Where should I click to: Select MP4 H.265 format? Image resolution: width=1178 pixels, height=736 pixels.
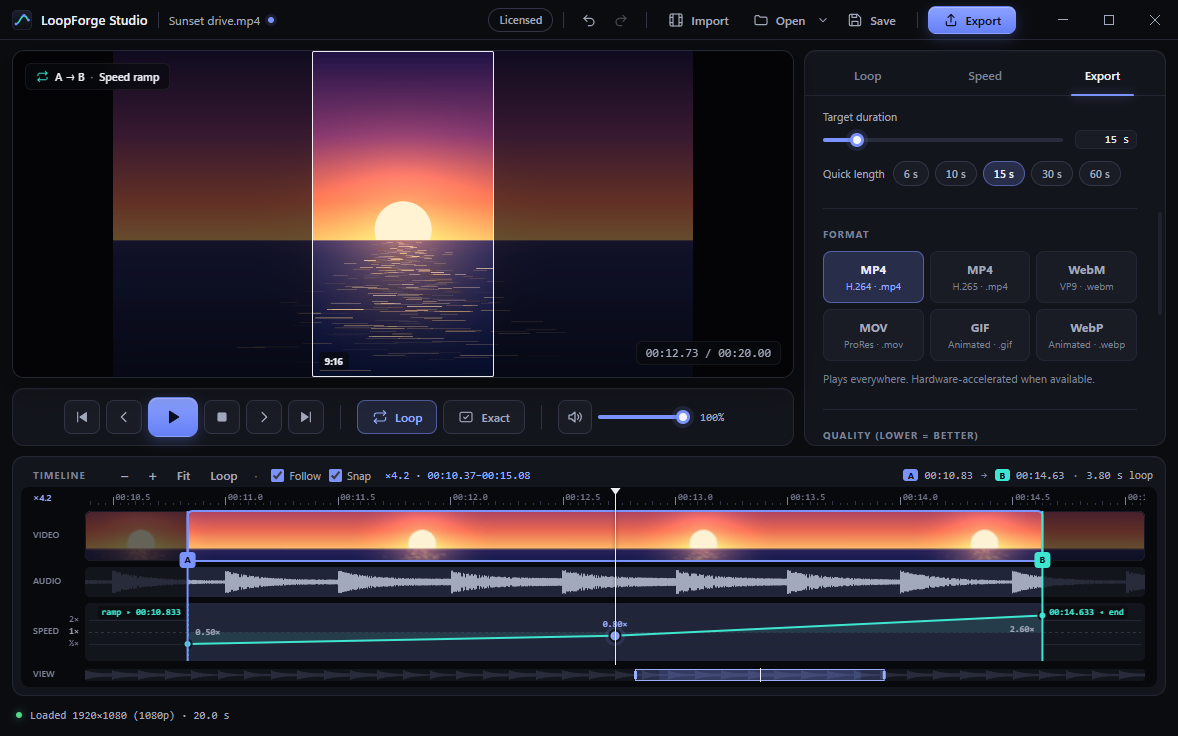tap(980, 277)
